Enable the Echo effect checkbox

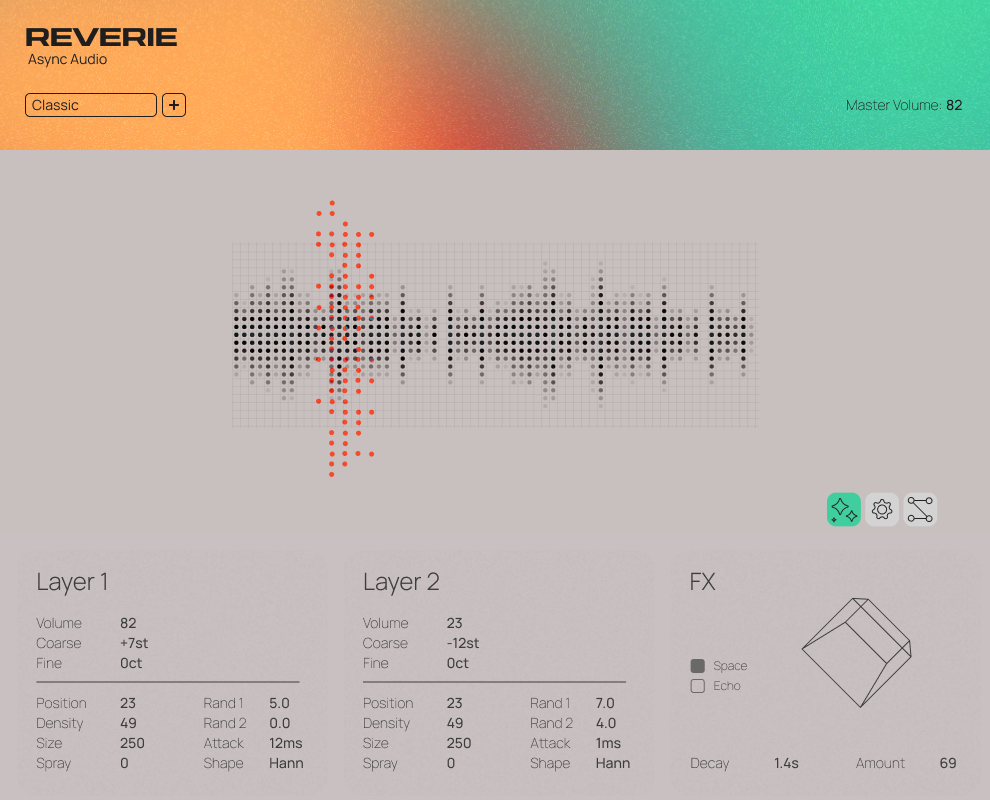click(x=698, y=686)
